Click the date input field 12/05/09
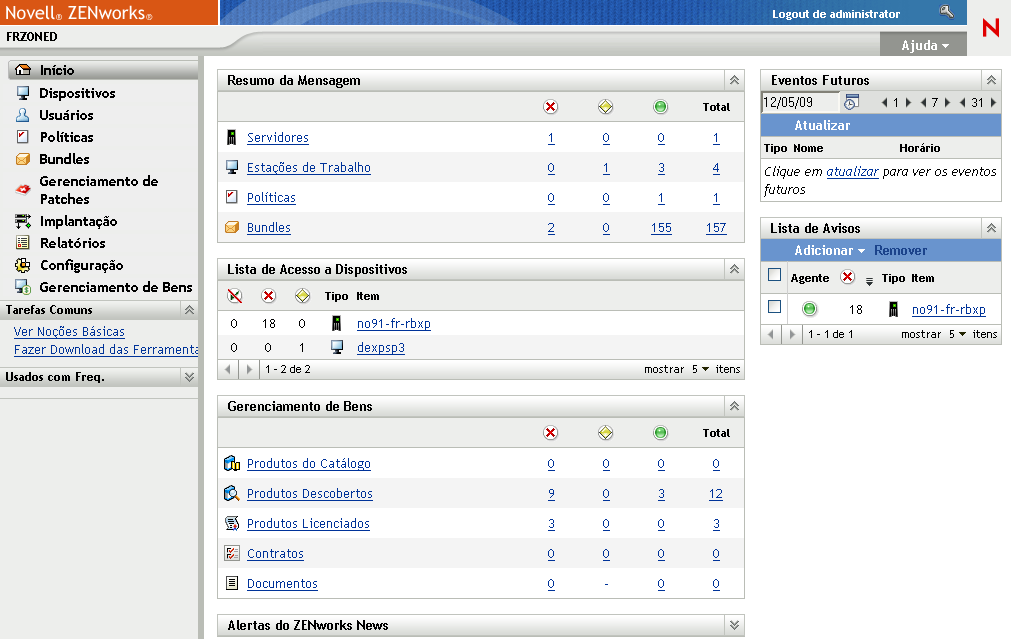Screen dimensions: 1011x639 click(x=800, y=102)
